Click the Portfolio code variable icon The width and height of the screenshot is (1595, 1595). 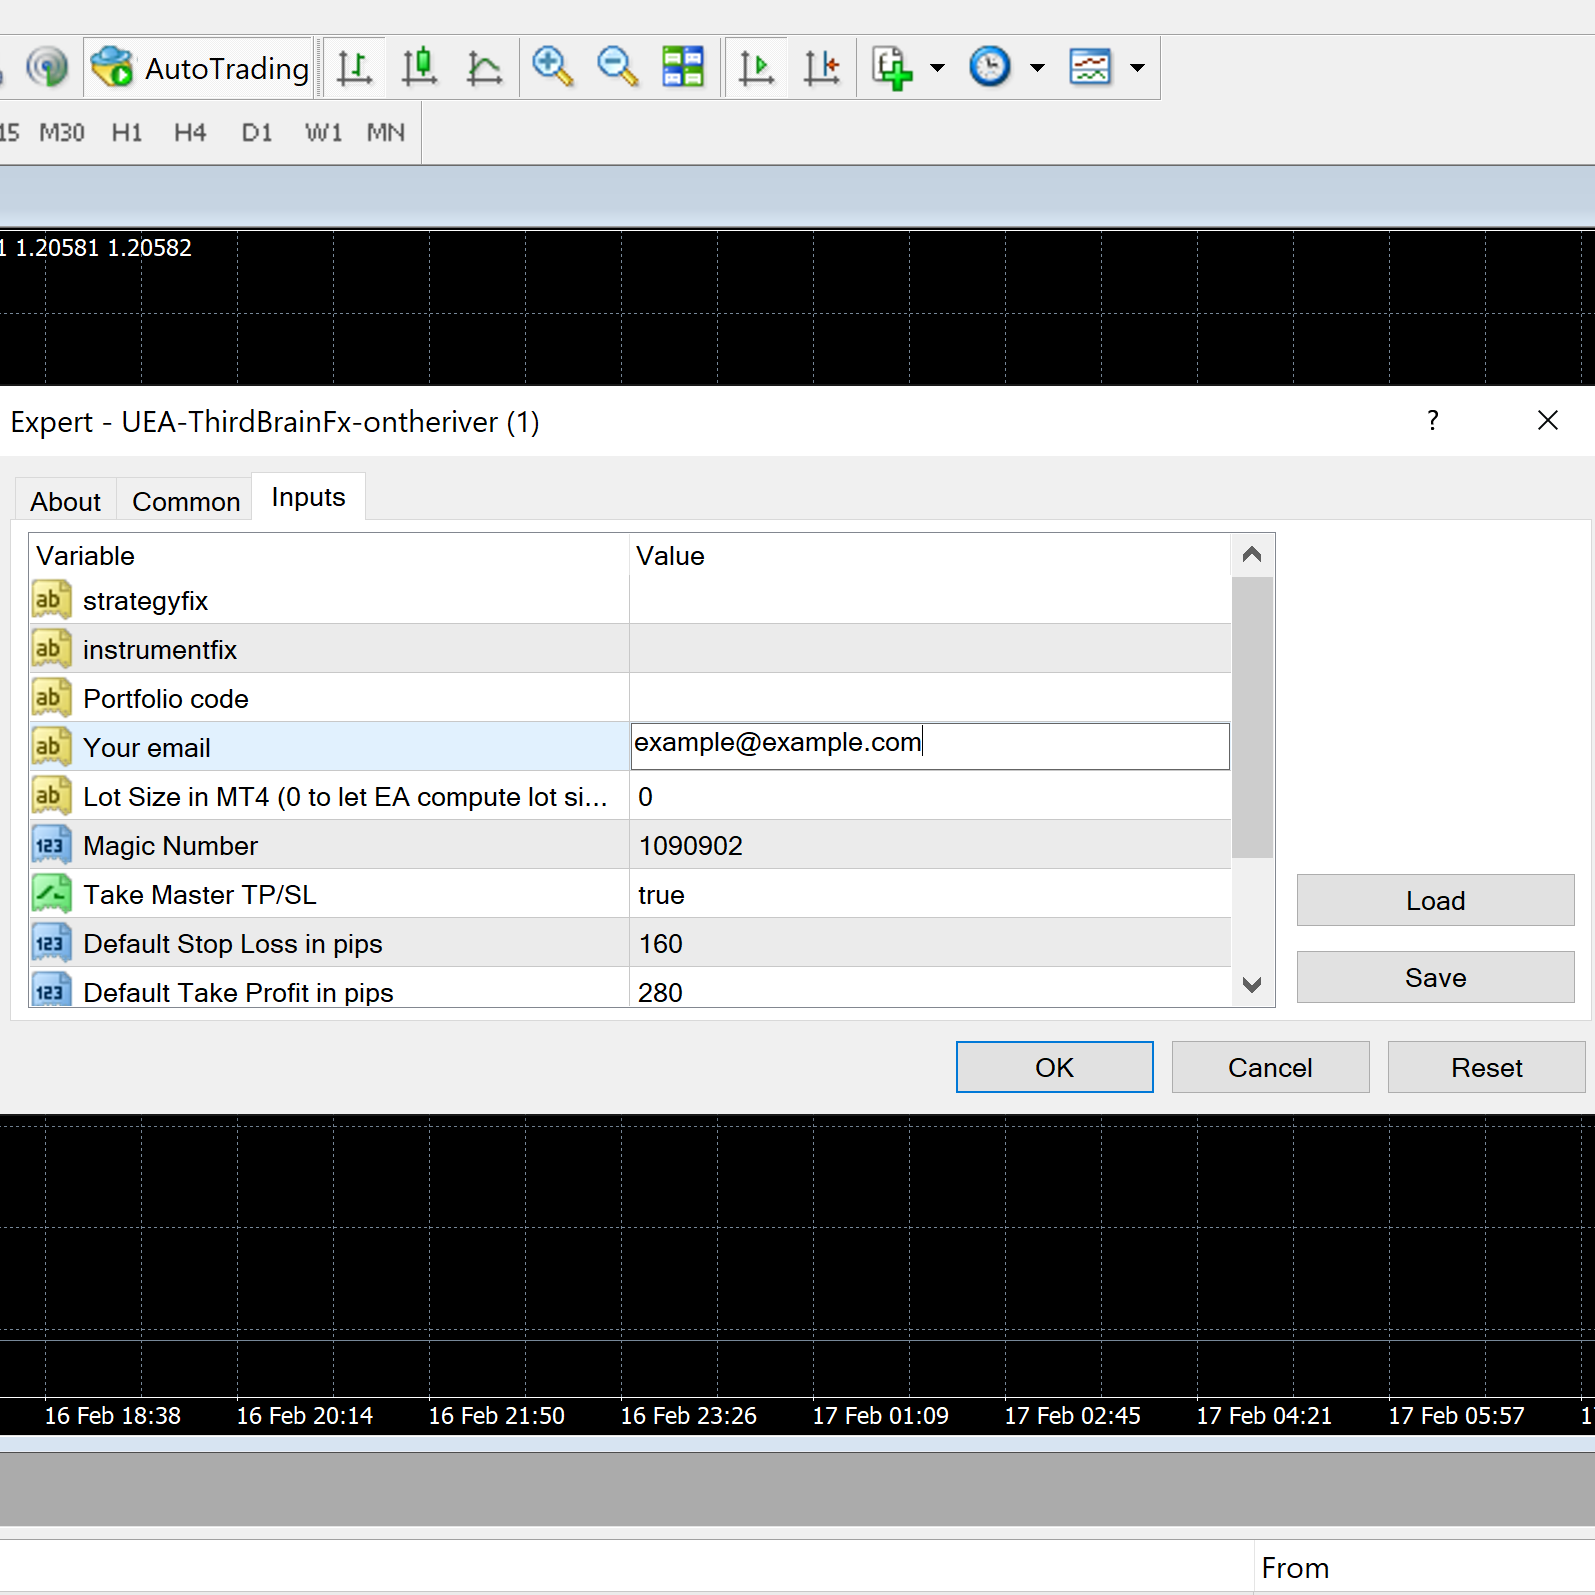click(x=52, y=698)
